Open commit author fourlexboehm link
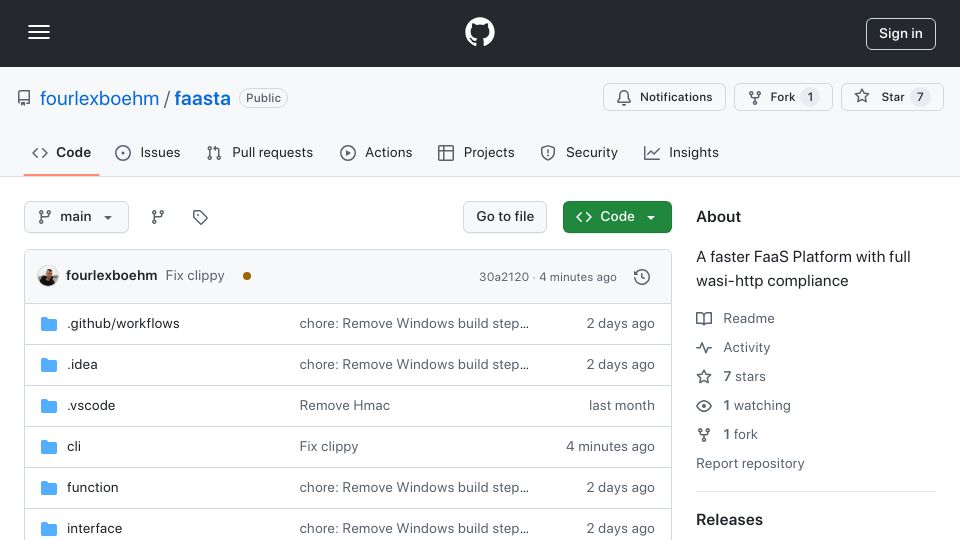This screenshot has width=960, height=540. pos(111,276)
